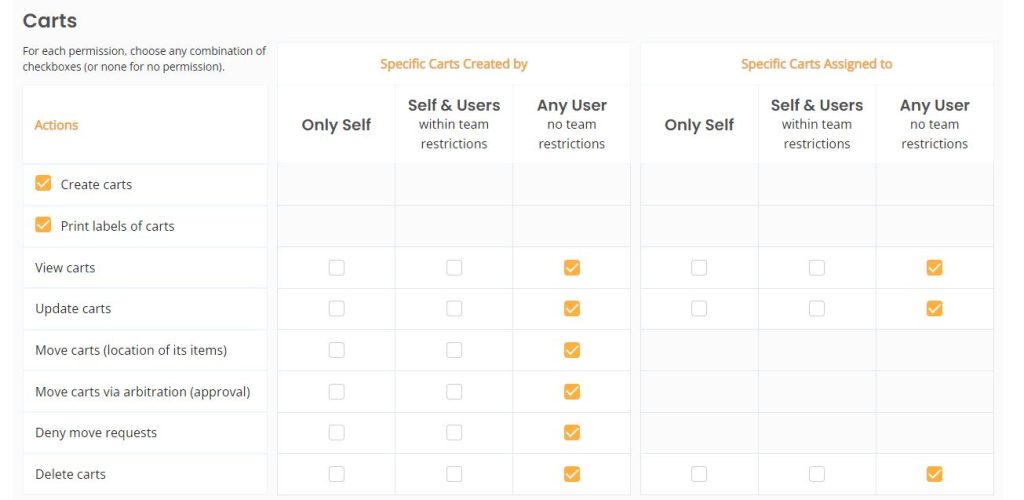1024x500 pixels.
Task: Enable View carts created by Self & Users
Action: 454,268
